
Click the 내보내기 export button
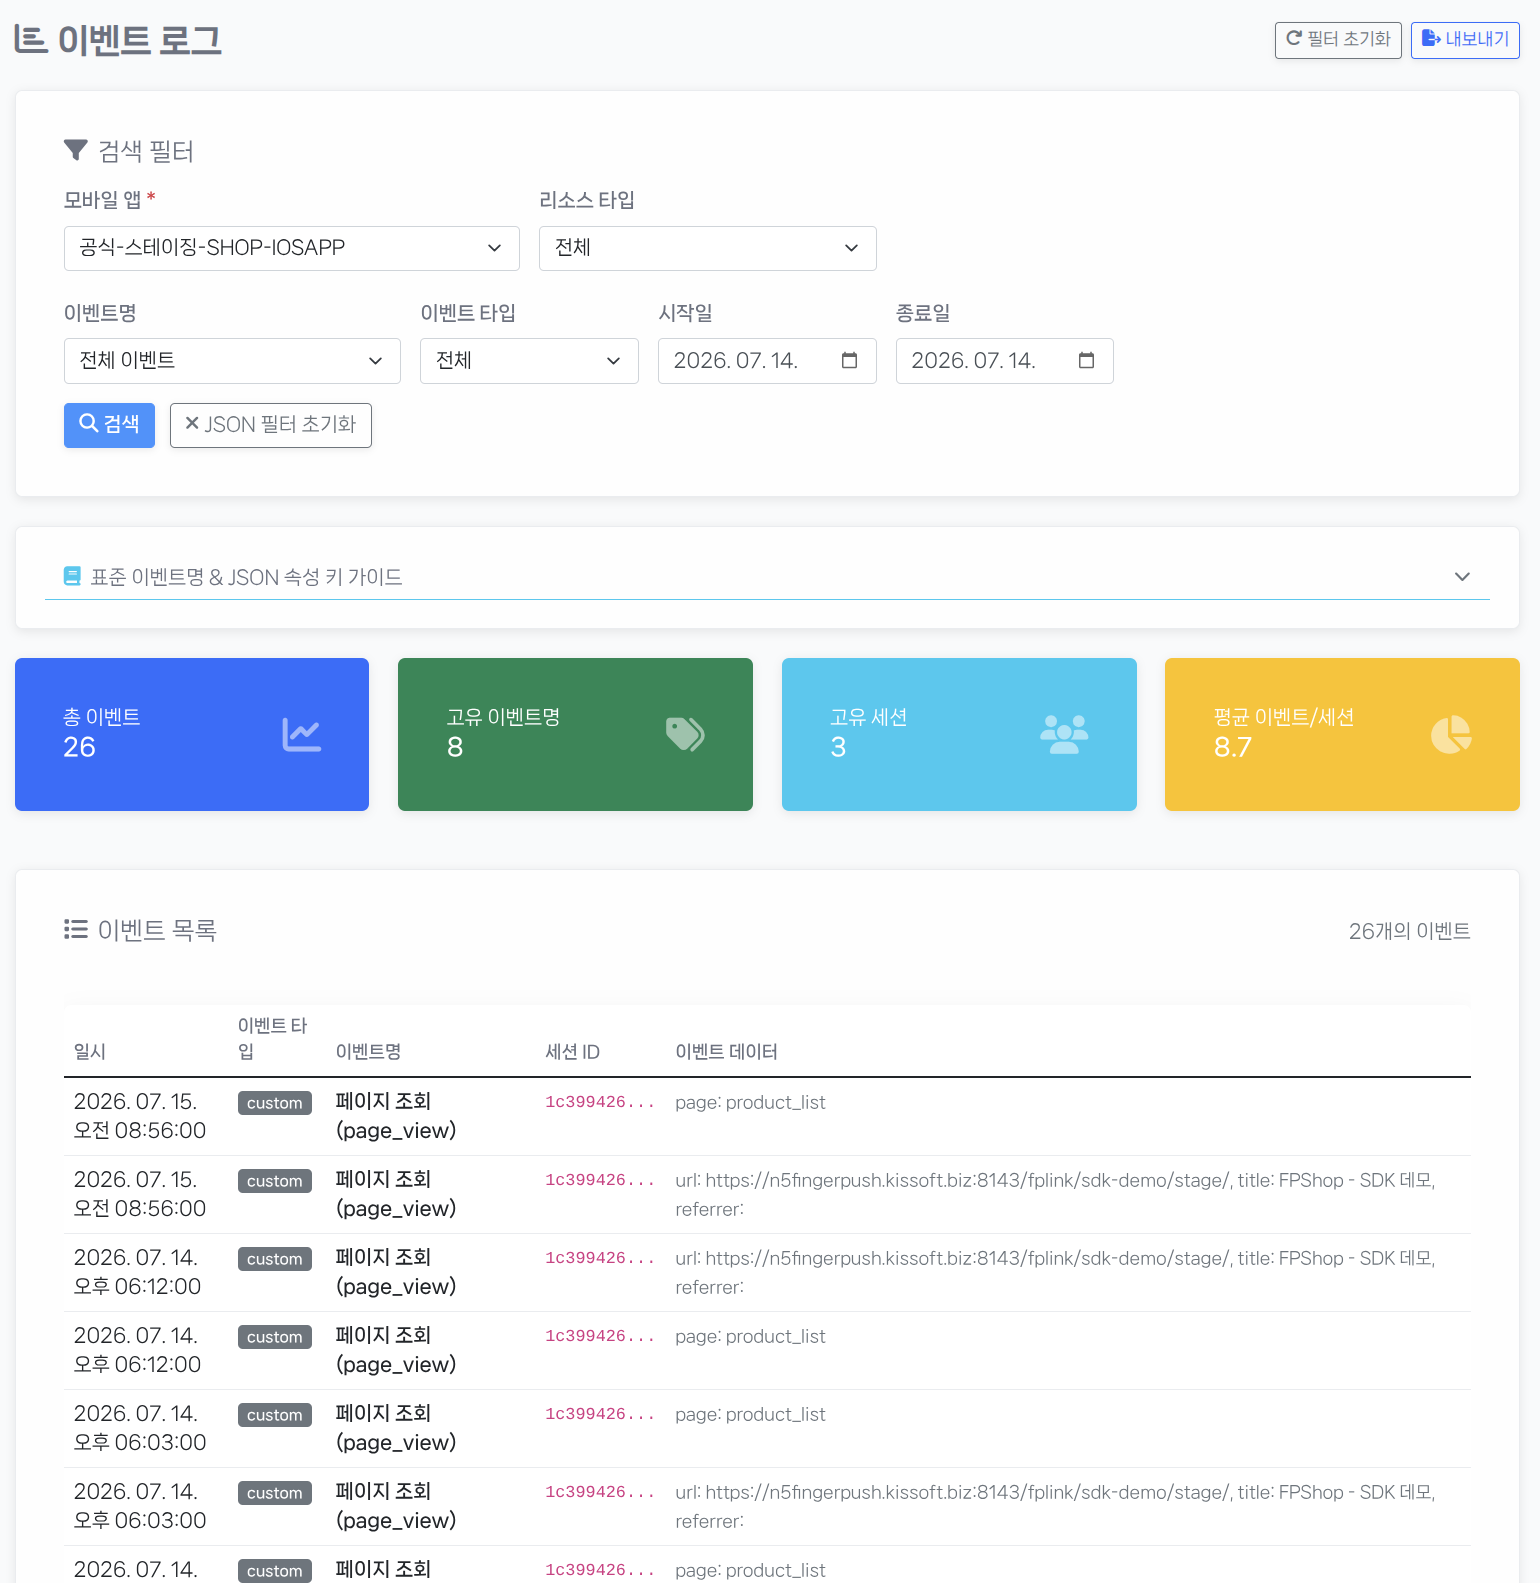click(x=1465, y=40)
